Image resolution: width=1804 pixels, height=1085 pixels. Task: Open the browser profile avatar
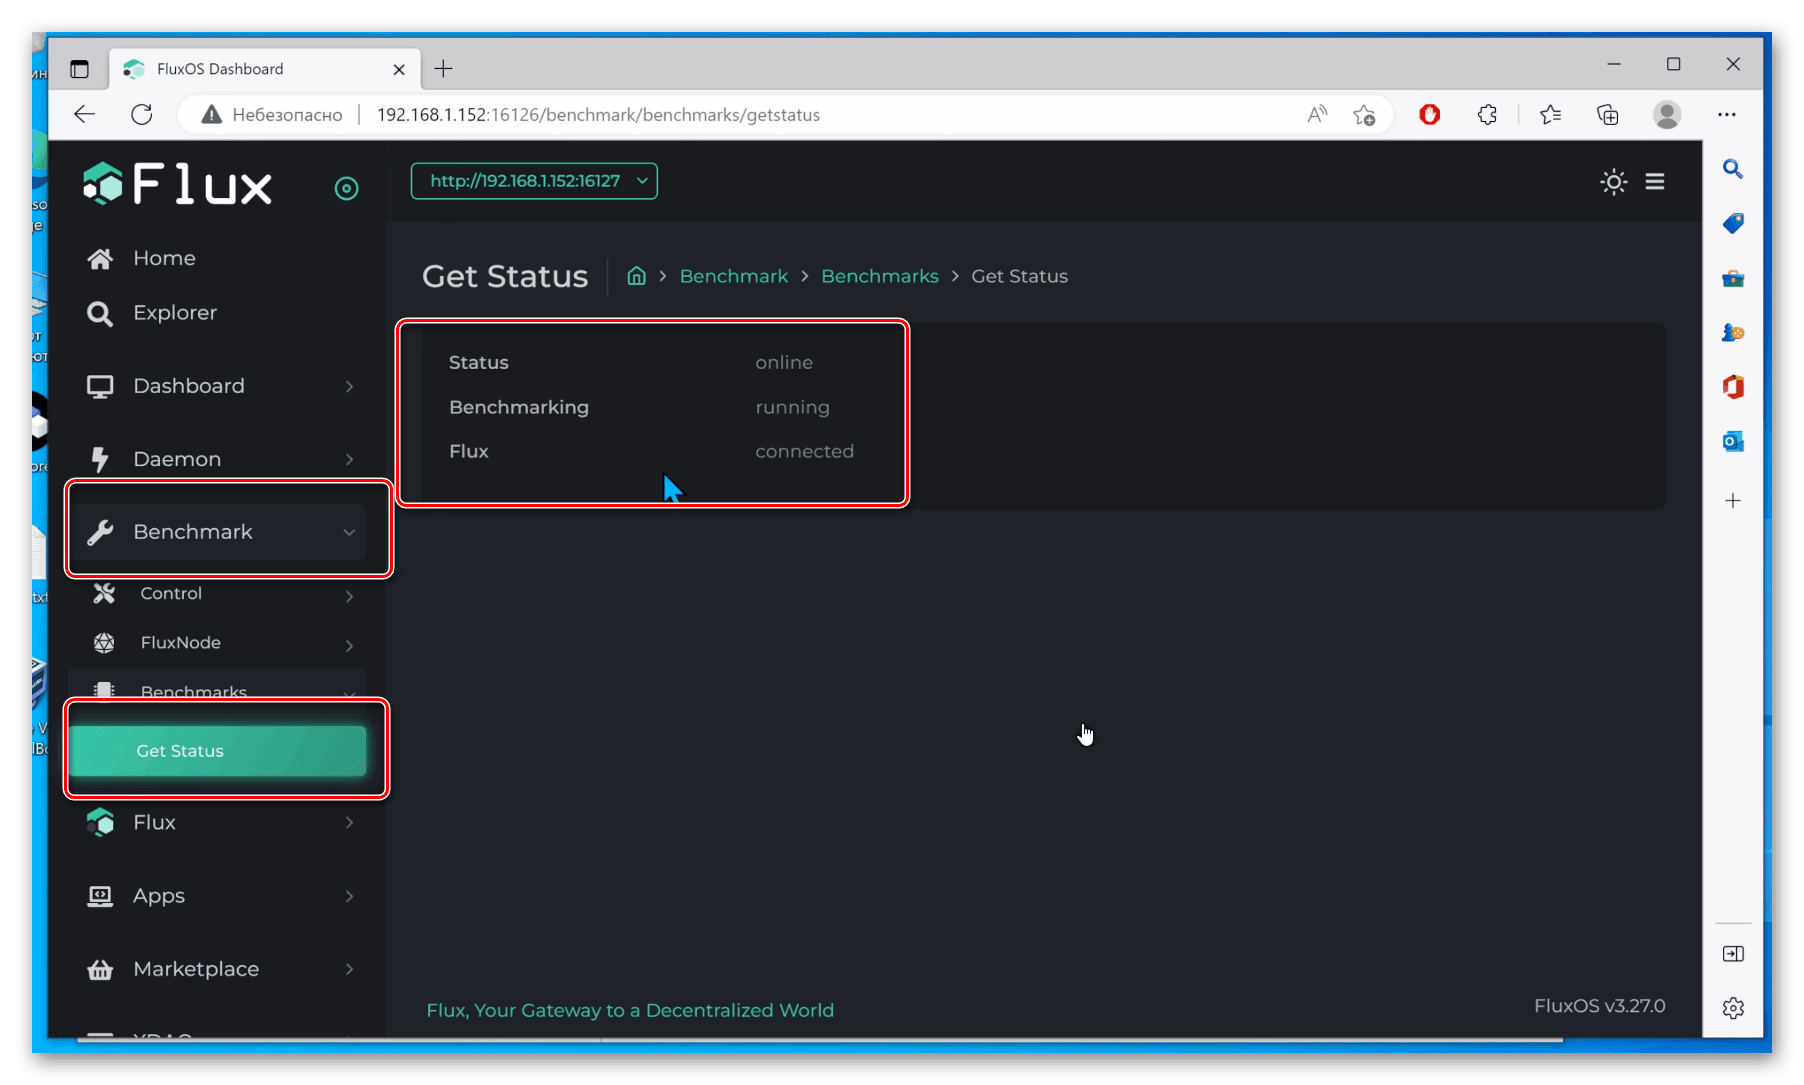[x=1667, y=115]
